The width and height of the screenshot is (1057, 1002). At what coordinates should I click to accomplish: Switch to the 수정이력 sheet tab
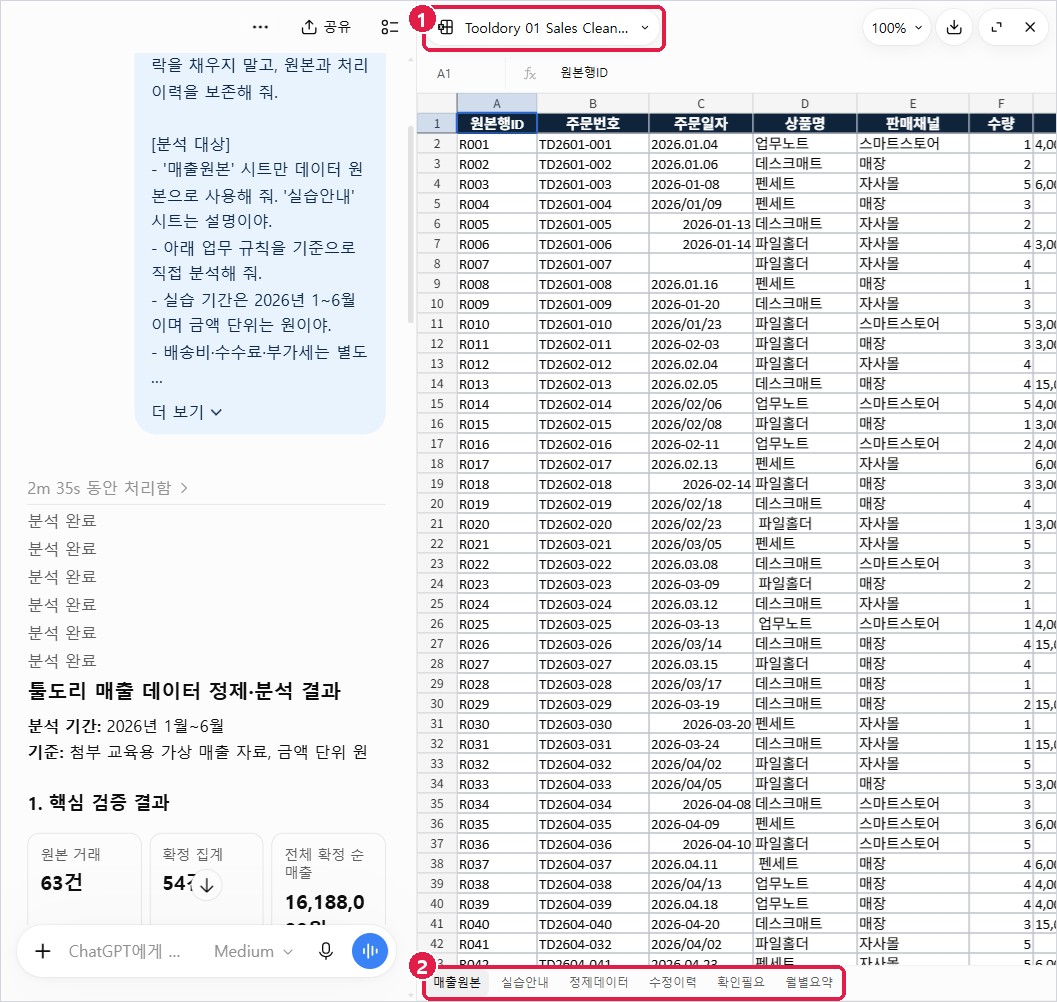[x=672, y=982]
